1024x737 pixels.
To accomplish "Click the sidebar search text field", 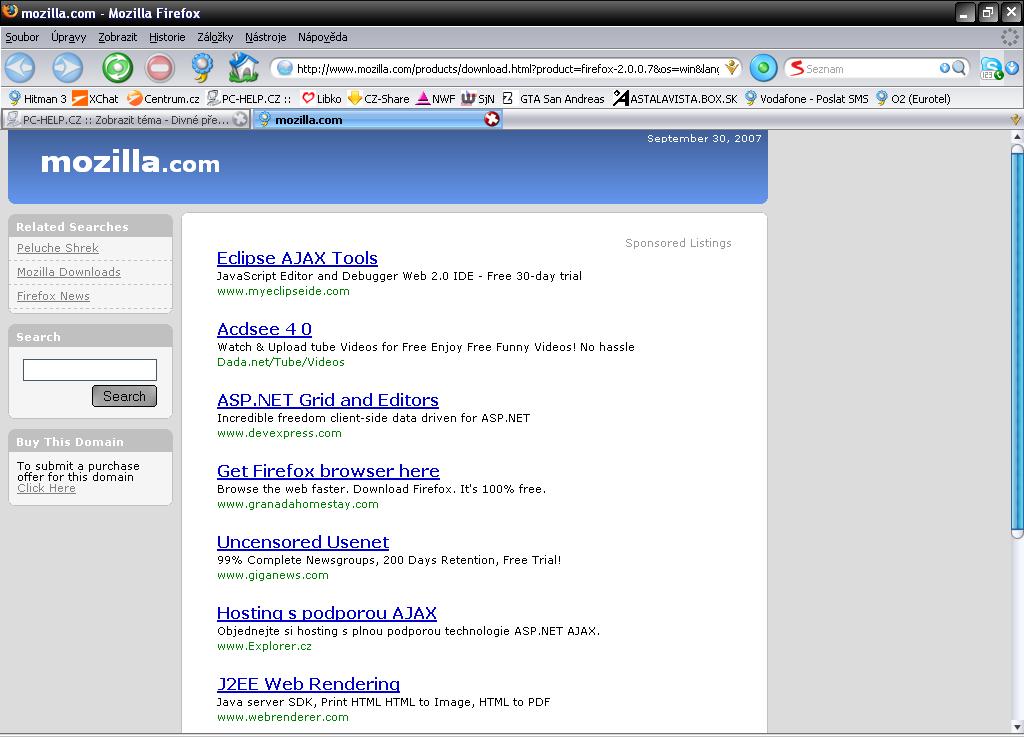I will point(90,370).
